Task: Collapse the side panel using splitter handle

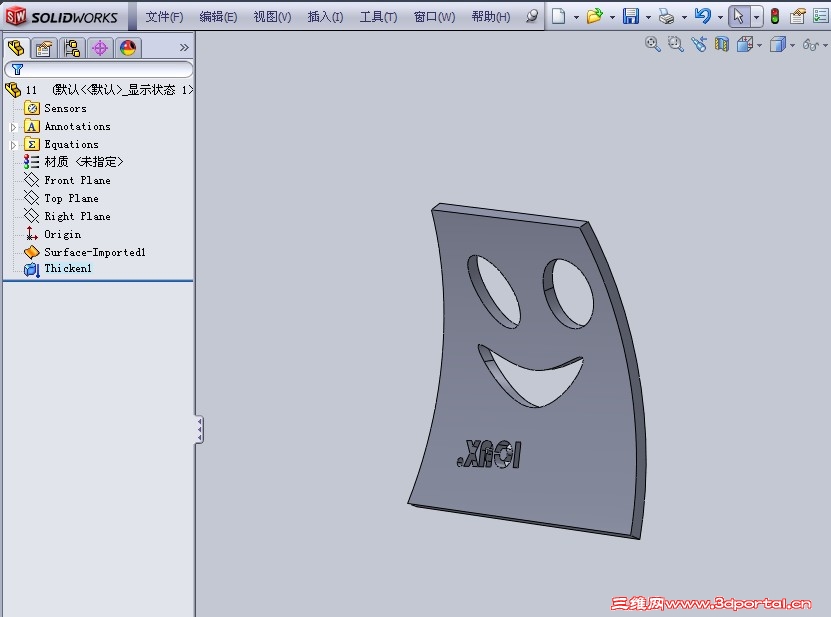Action: pos(199,429)
